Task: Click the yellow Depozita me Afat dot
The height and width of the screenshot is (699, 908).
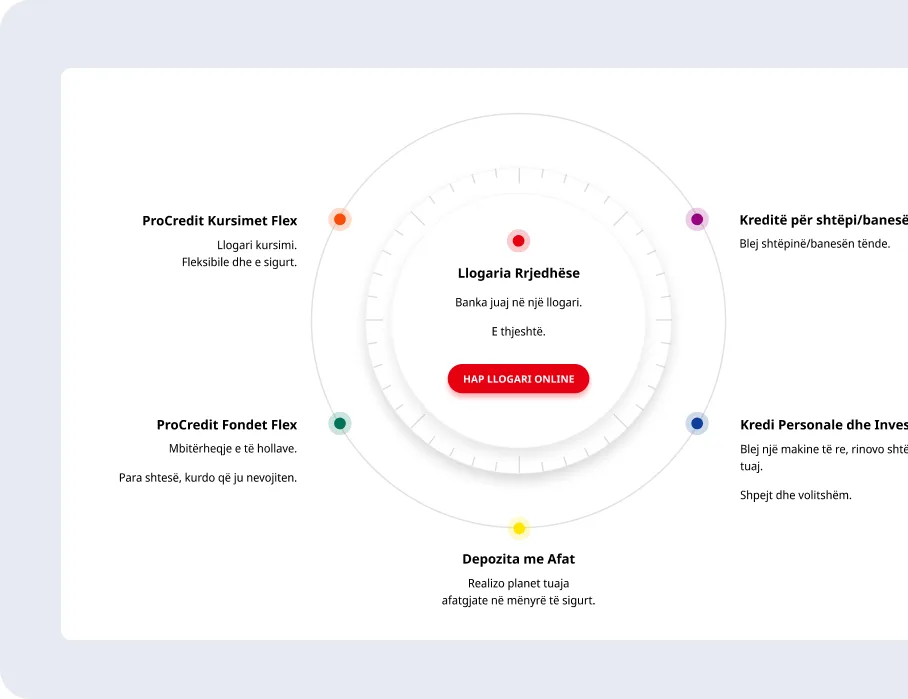Action: (x=519, y=528)
